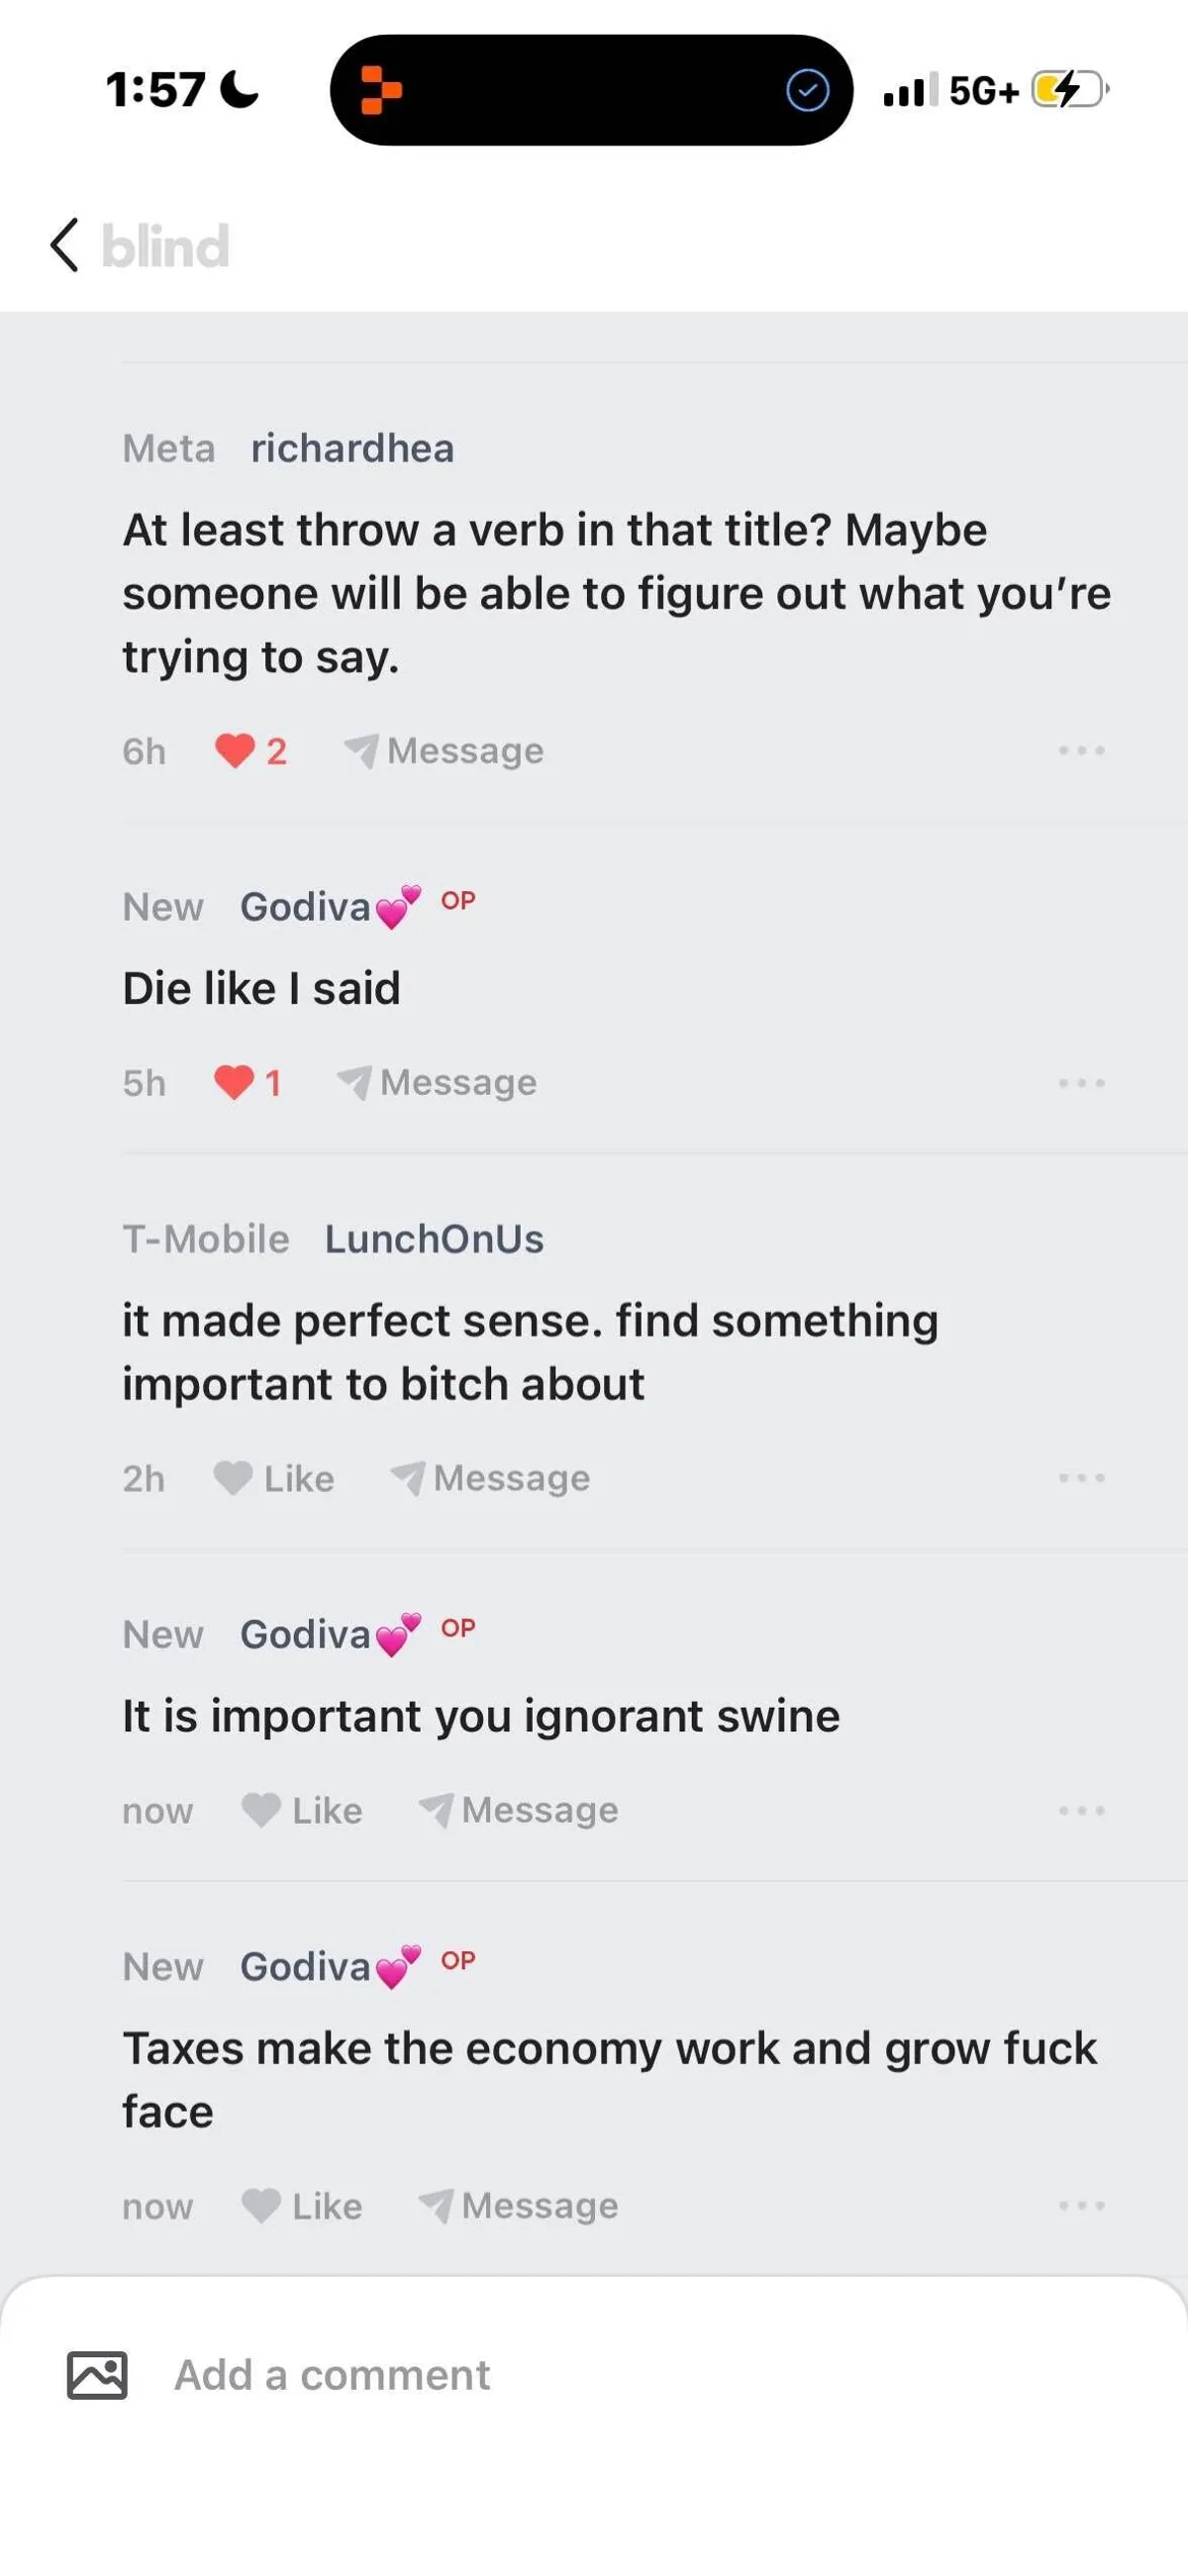Screen dimensions: 1188x2576
Task: Open the photo attachment picker next to Add a comment
Action: tap(96, 2374)
